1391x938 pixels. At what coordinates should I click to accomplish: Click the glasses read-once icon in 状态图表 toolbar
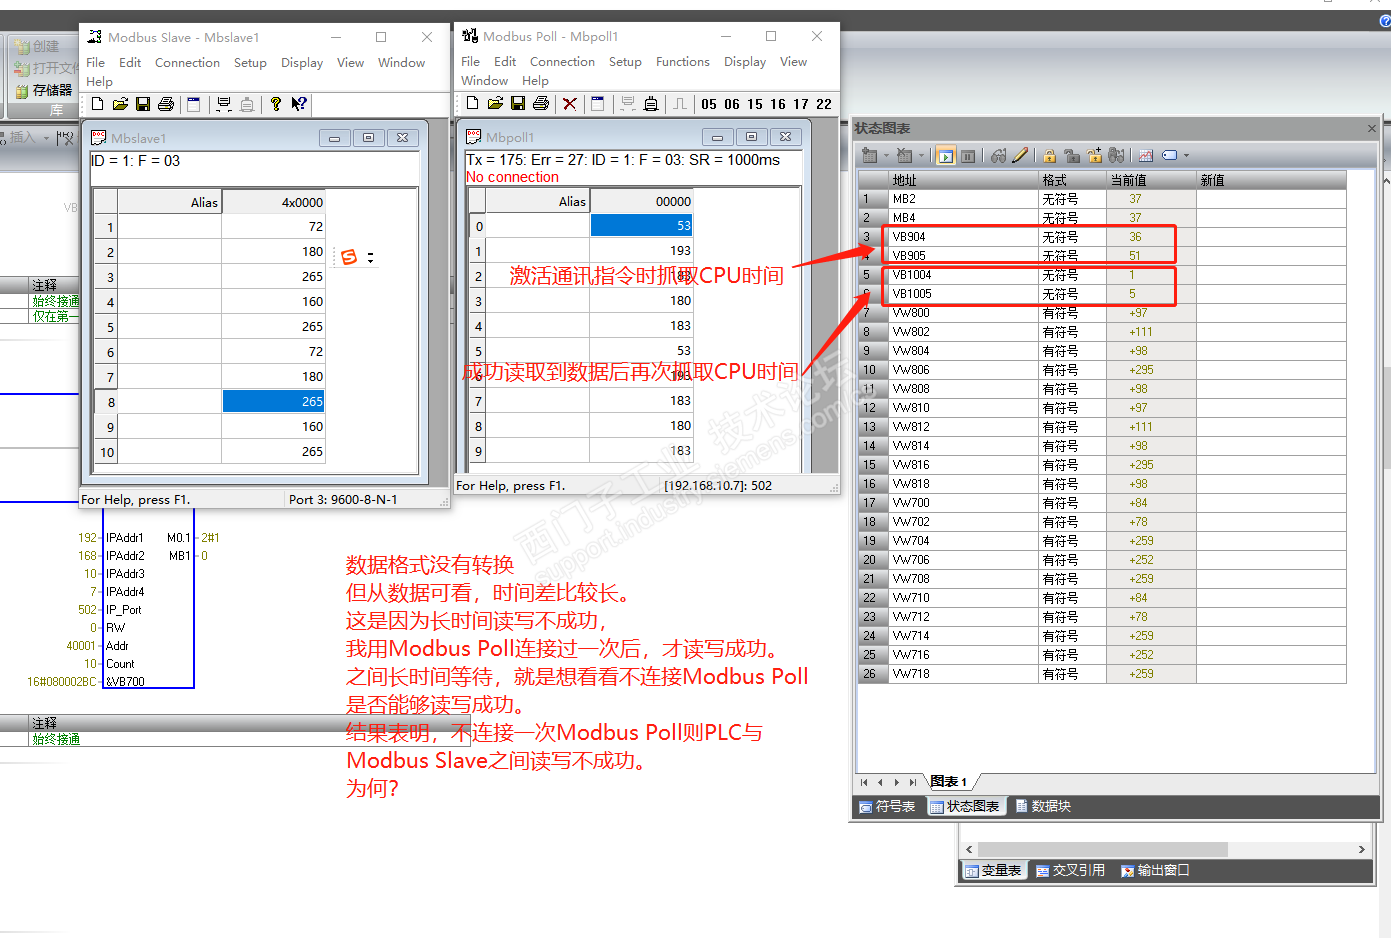pos(998,155)
